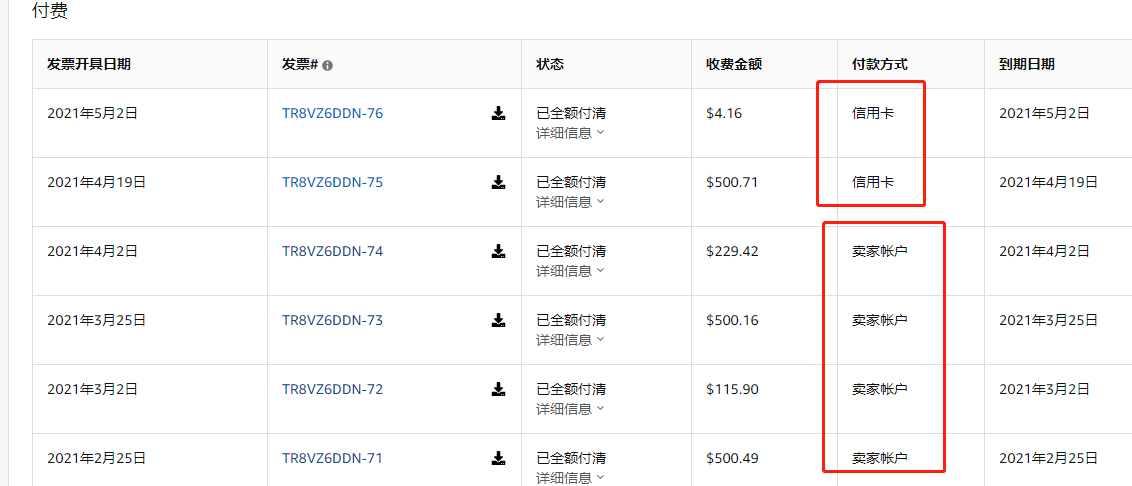Download invoice TR8VZ6DDN-73

coord(498,320)
